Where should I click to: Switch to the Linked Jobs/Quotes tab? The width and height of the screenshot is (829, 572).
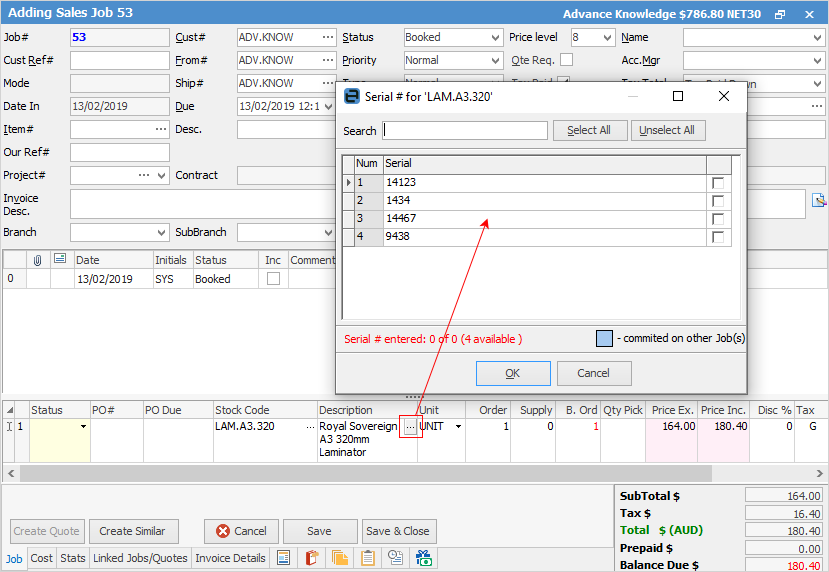140,558
